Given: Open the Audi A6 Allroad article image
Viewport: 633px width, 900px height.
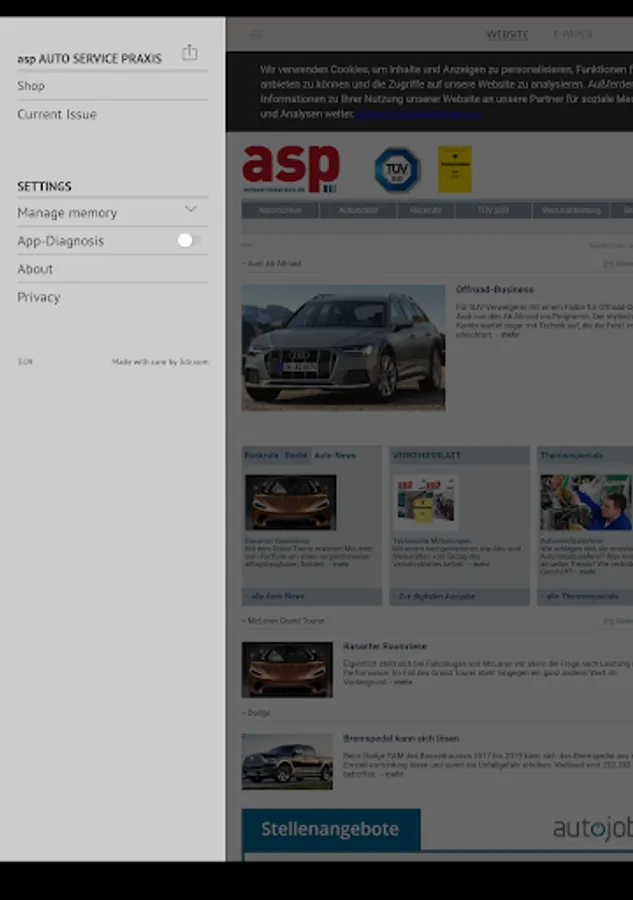Looking at the screenshot, I should pos(343,347).
